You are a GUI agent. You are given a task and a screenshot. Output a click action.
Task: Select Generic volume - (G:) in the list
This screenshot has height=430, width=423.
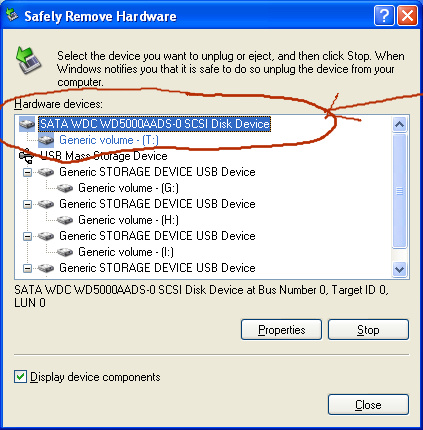128,188
